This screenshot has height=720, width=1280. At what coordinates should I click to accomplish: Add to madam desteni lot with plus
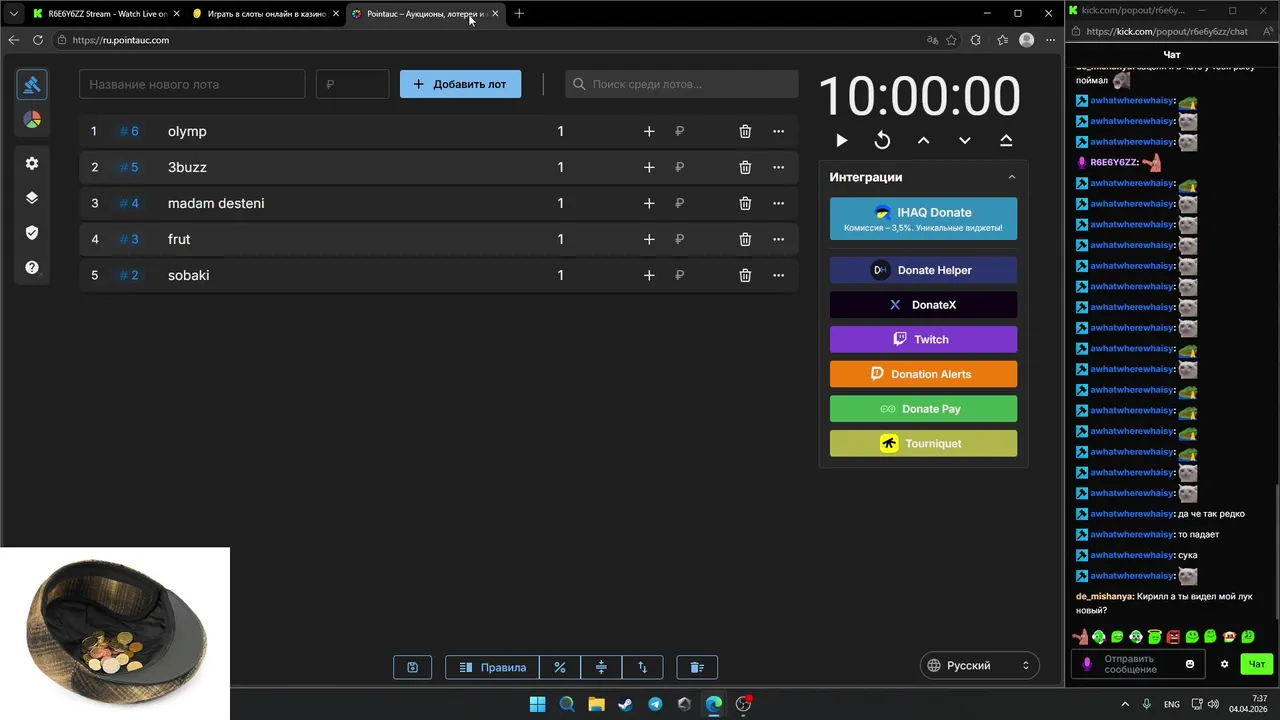pos(649,203)
